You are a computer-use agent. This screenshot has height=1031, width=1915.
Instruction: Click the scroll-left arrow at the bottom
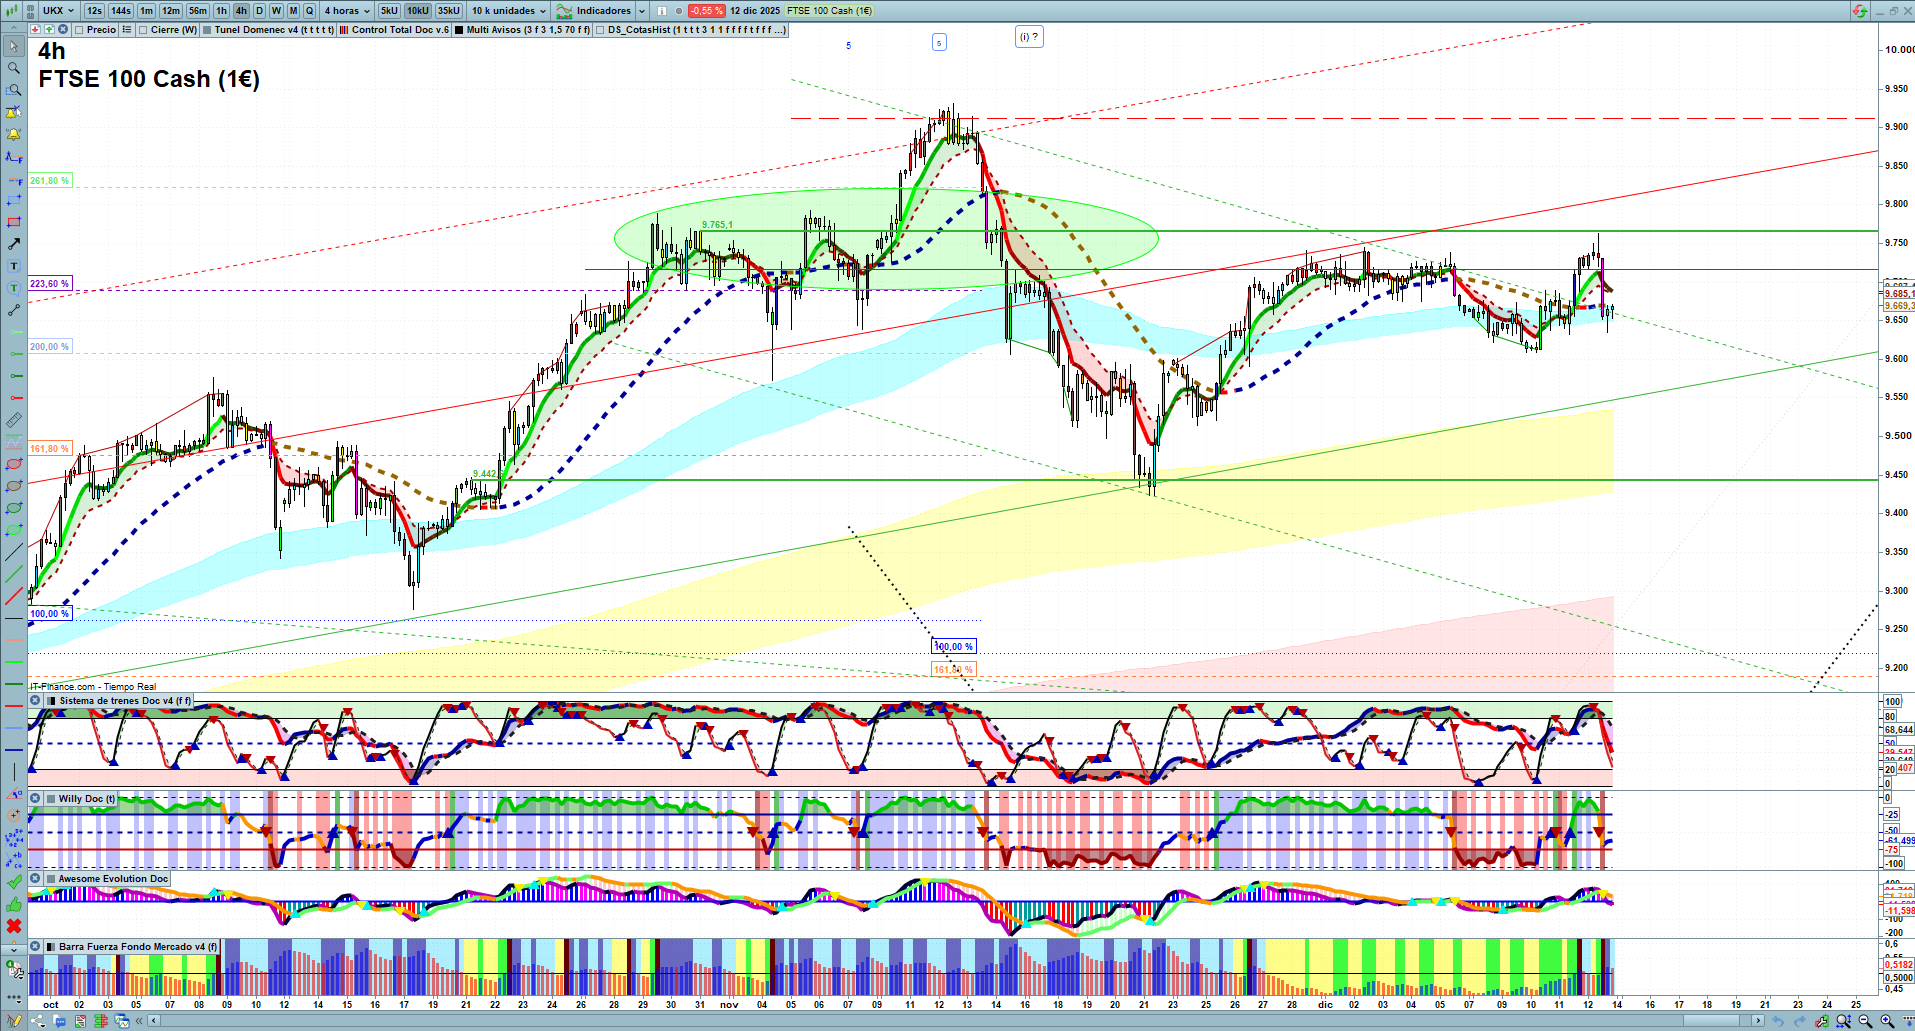pyautogui.click(x=153, y=1021)
